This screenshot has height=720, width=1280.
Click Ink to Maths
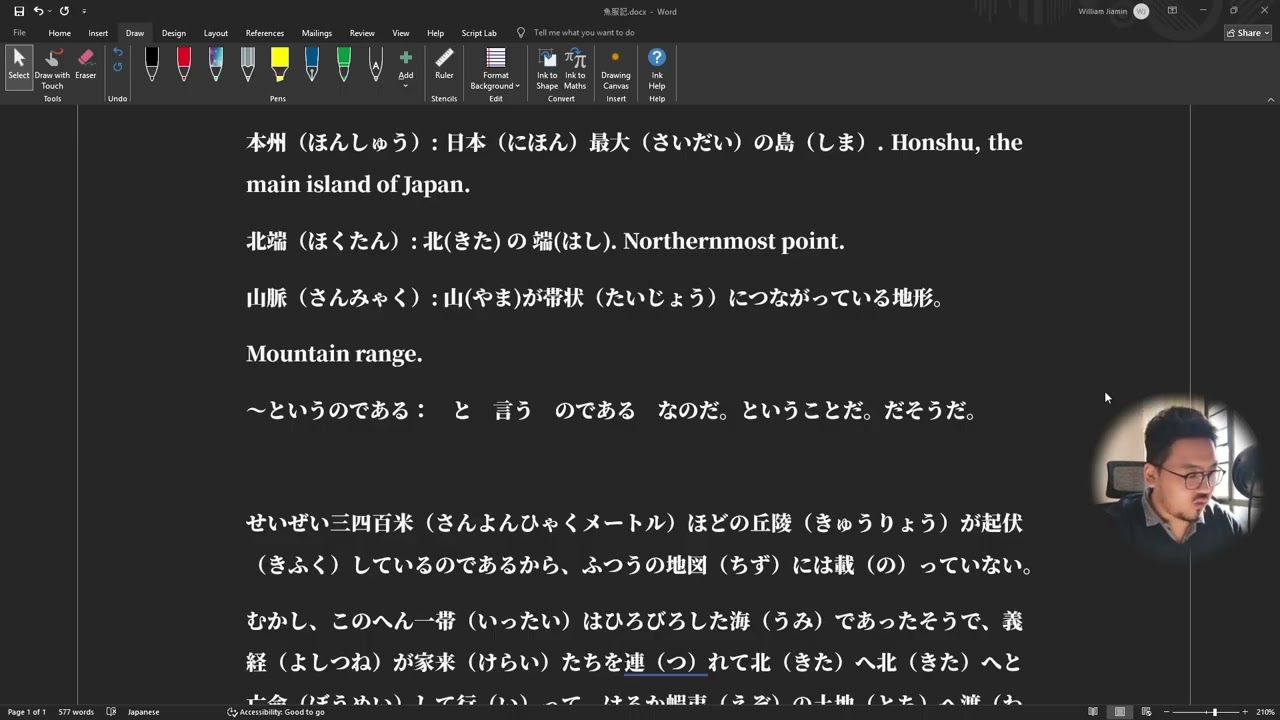pyautogui.click(x=575, y=68)
